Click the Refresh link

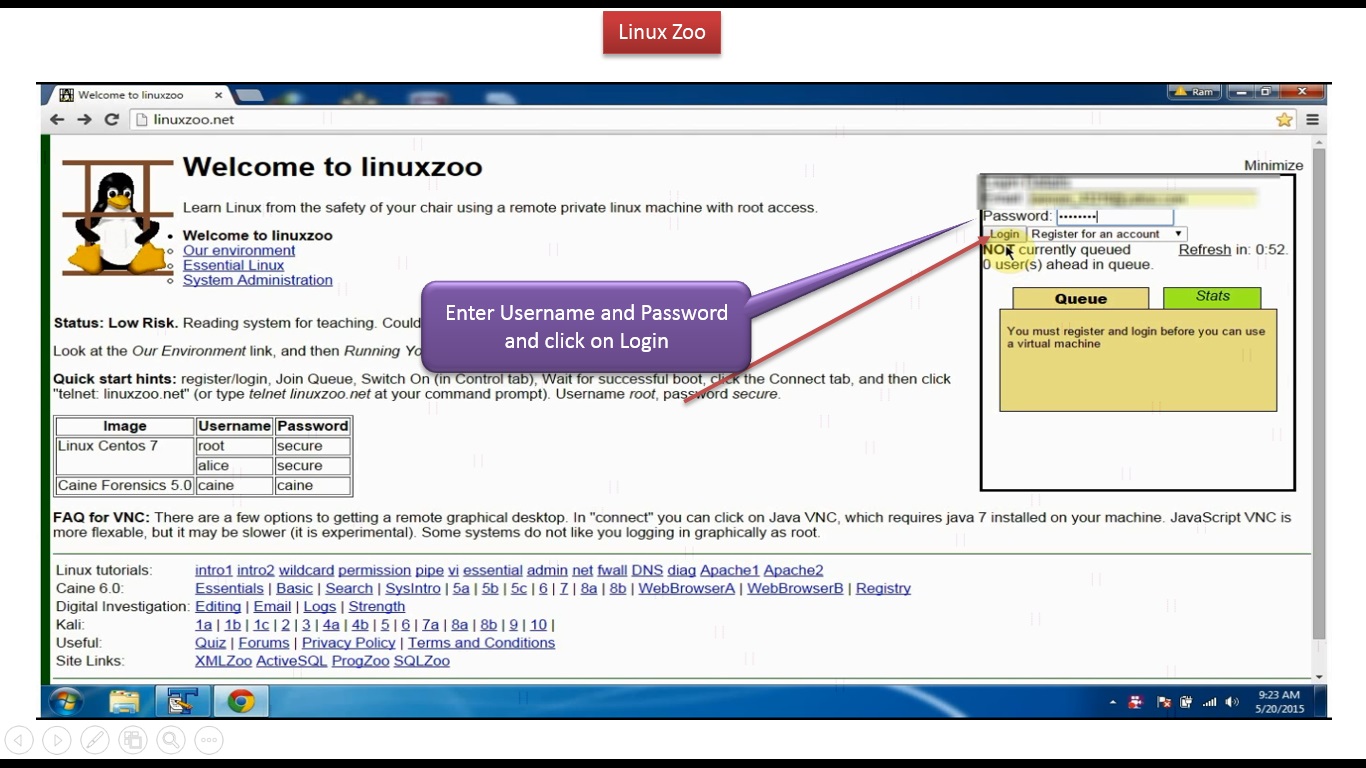click(1204, 250)
